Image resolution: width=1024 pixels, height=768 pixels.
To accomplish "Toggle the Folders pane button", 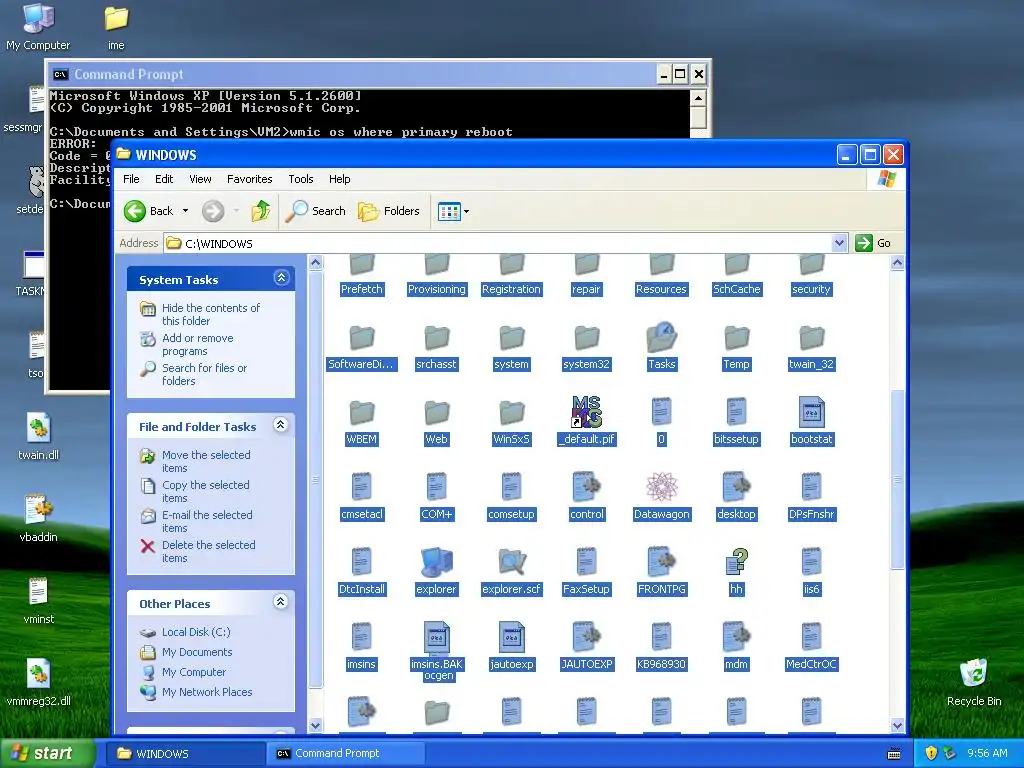I will click(389, 211).
